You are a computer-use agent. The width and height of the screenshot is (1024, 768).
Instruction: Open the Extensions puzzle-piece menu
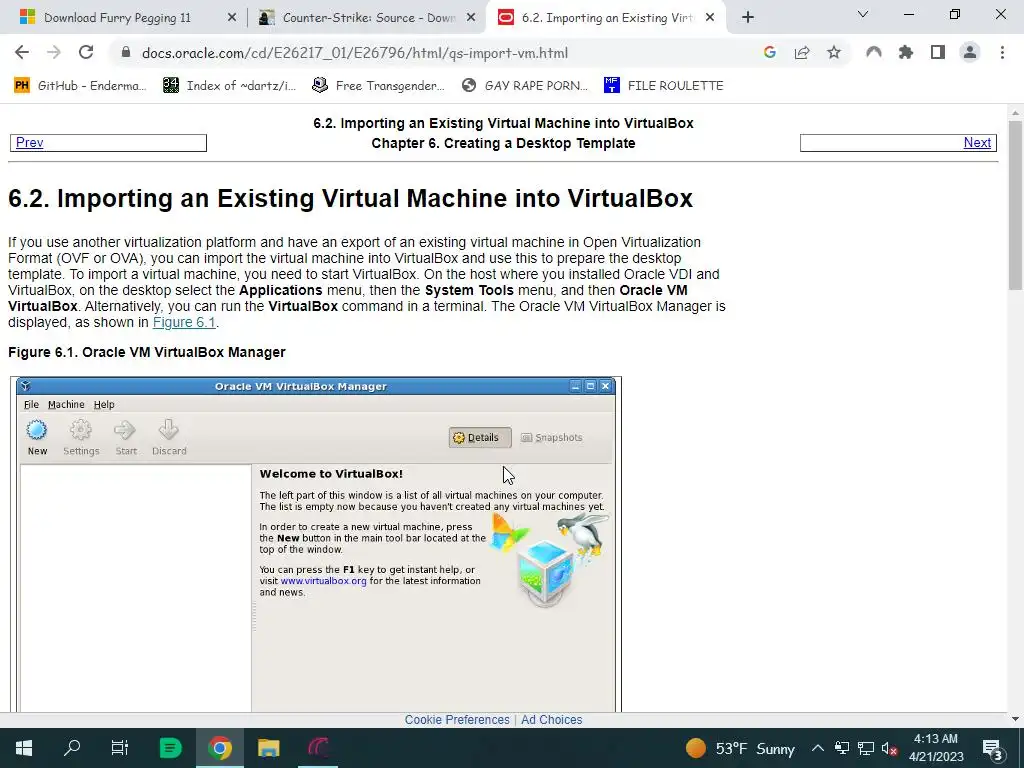tap(906, 53)
